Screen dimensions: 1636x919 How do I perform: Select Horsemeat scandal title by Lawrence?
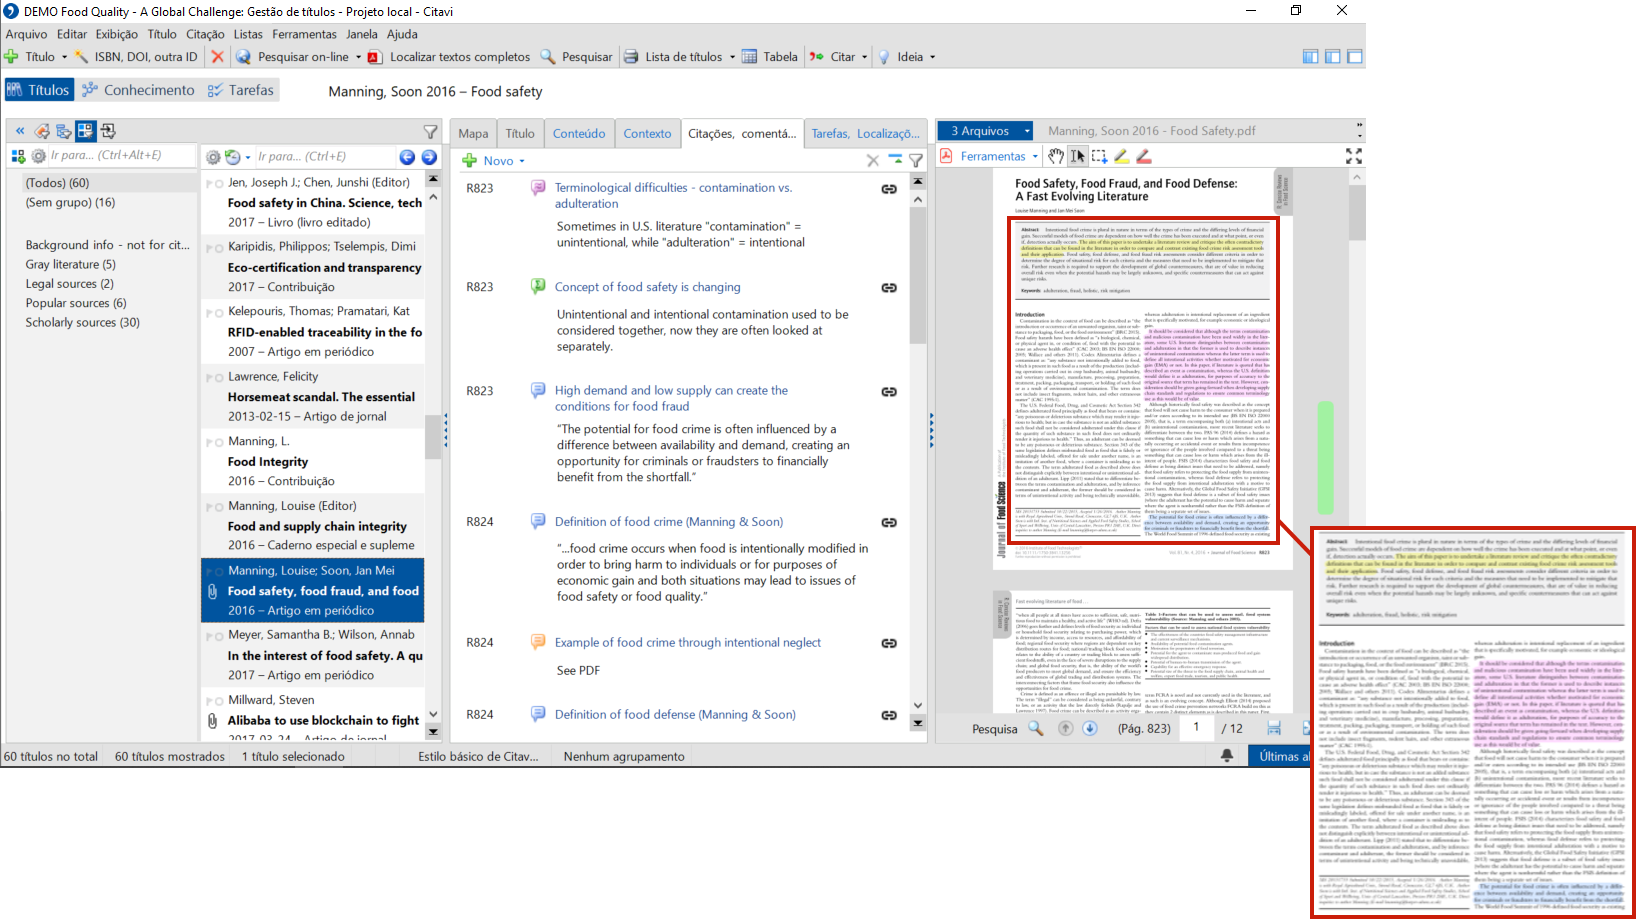(x=314, y=397)
